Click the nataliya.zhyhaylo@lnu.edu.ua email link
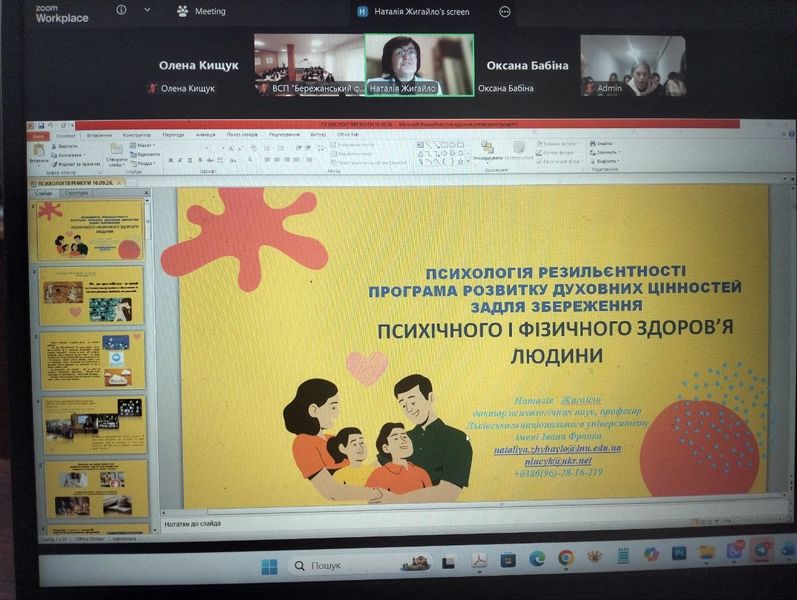Screen dimensions: 797x600 (x=557, y=449)
